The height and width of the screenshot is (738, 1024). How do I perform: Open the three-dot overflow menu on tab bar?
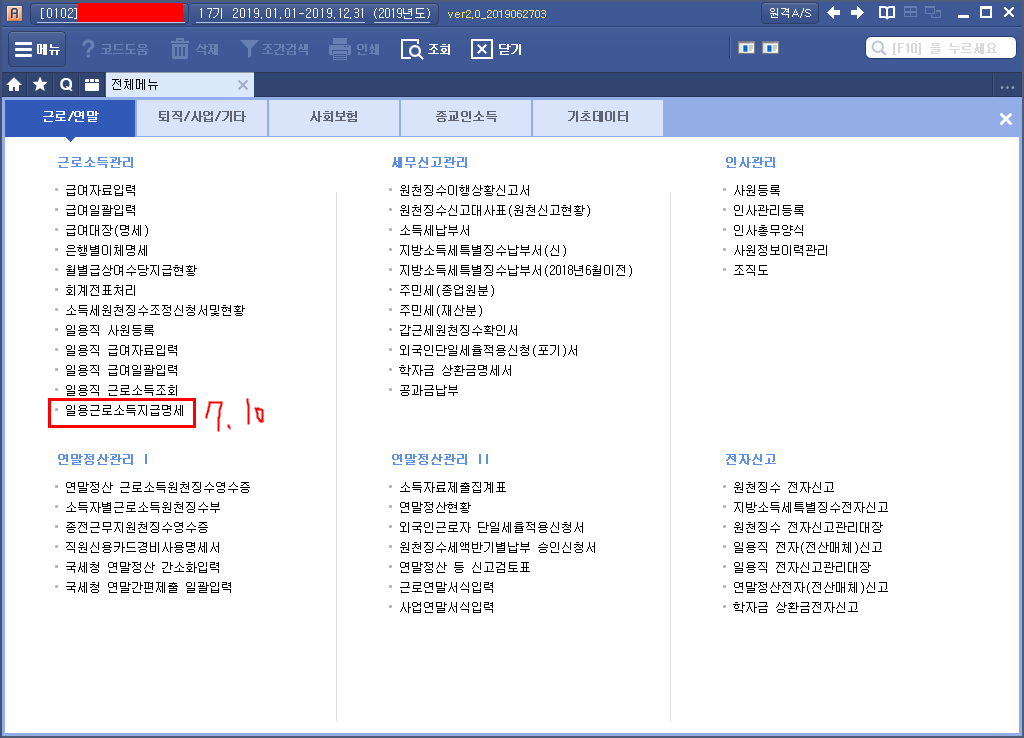tap(1007, 87)
